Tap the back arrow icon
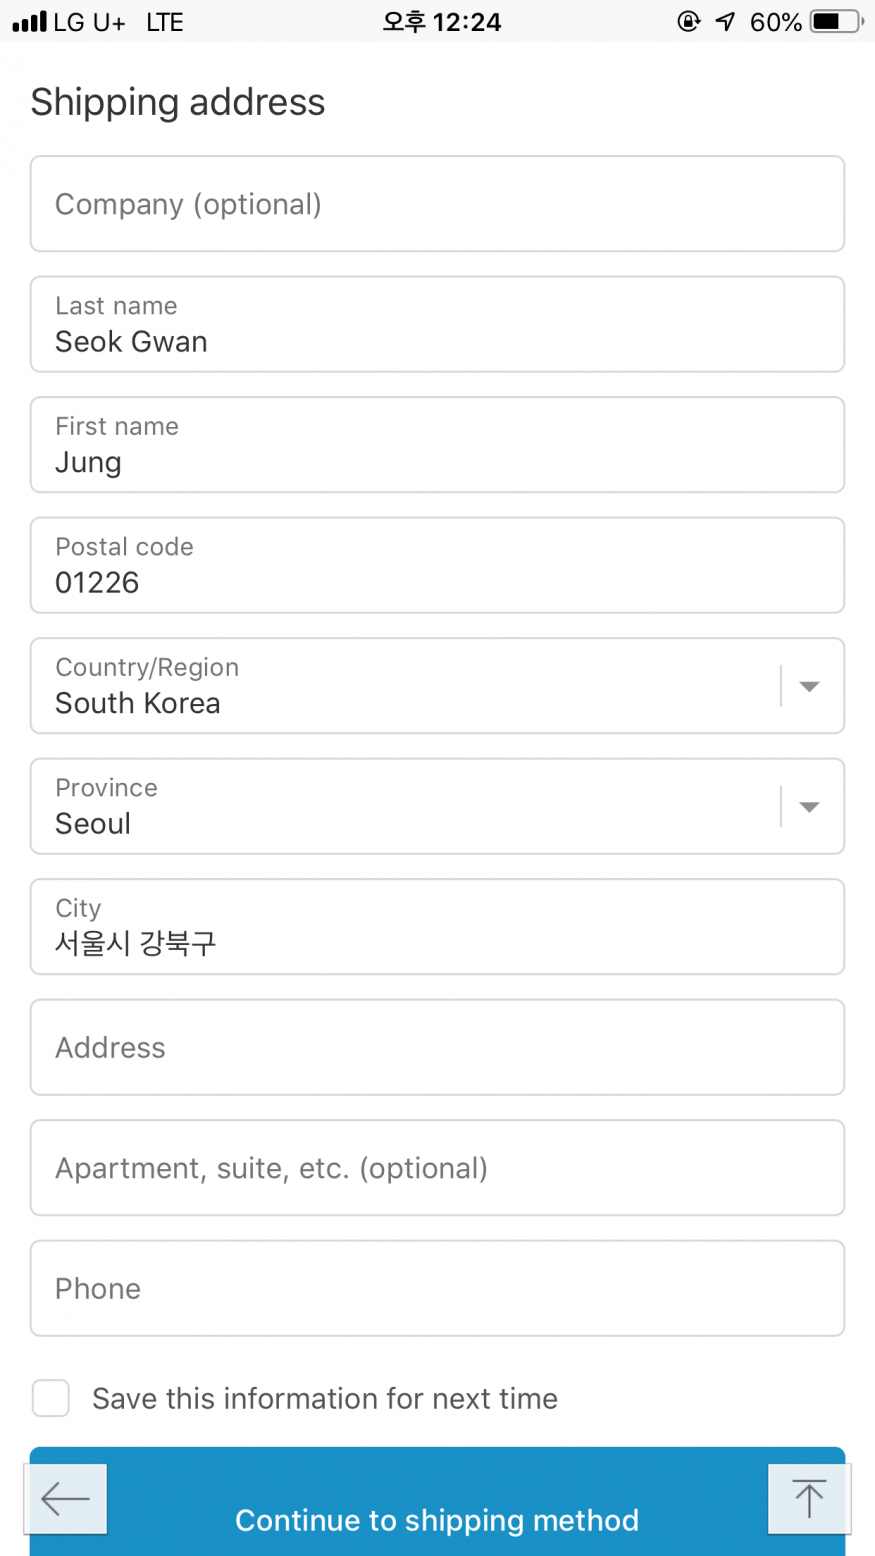Screen dimensions: 875x1556 [66, 1498]
